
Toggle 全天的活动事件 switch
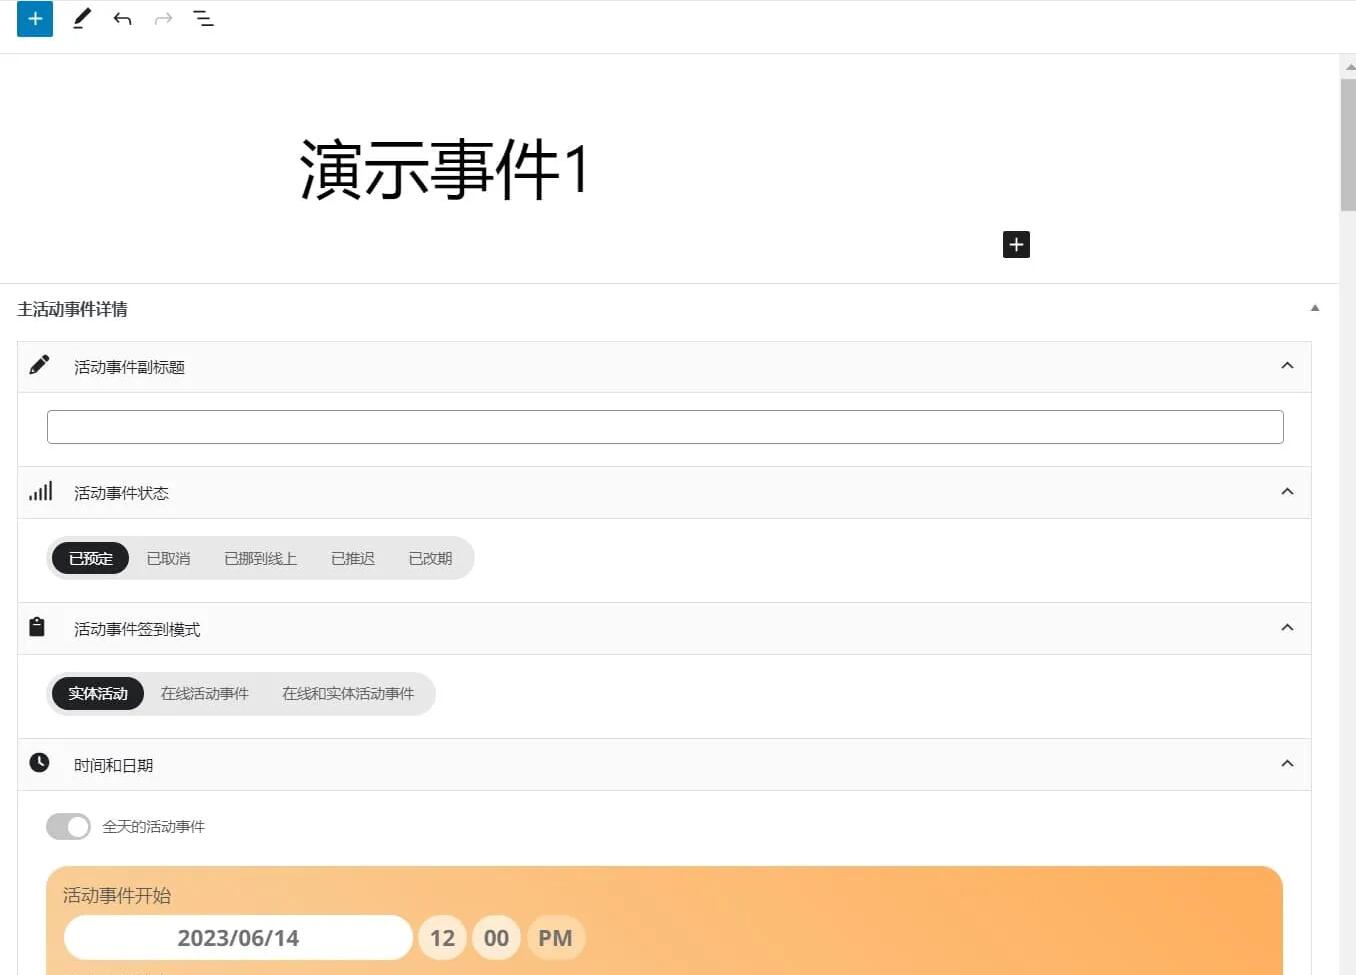tap(68, 826)
